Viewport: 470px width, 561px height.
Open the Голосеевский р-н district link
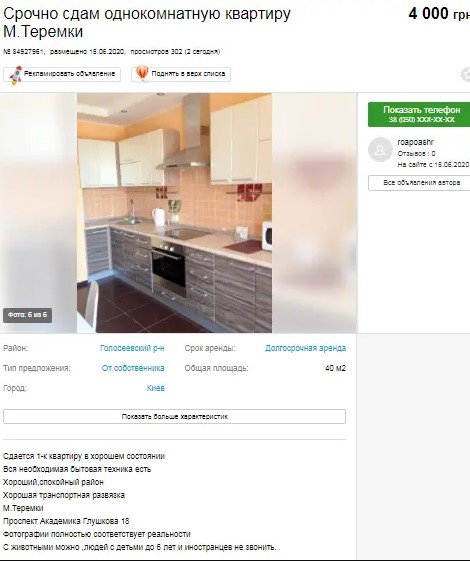coord(132,348)
